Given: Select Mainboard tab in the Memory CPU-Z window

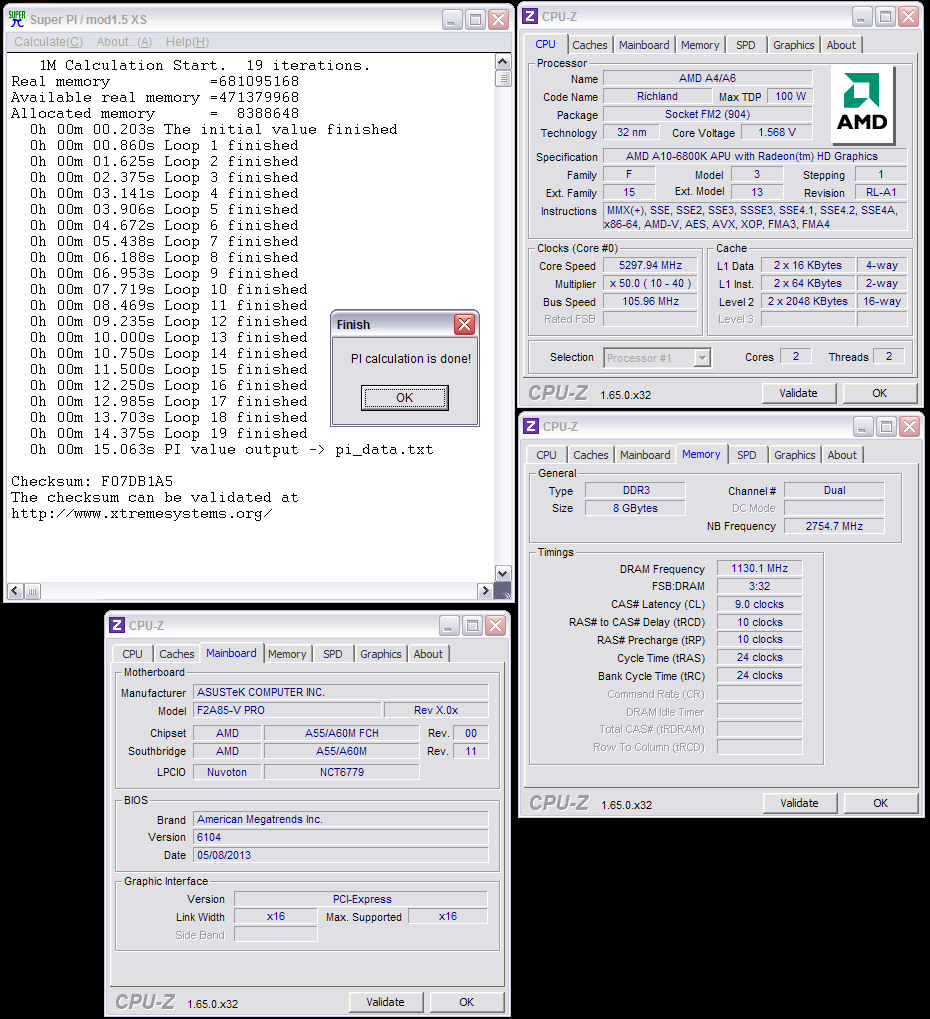Looking at the screenshot, I should click(x=645, y=455).
